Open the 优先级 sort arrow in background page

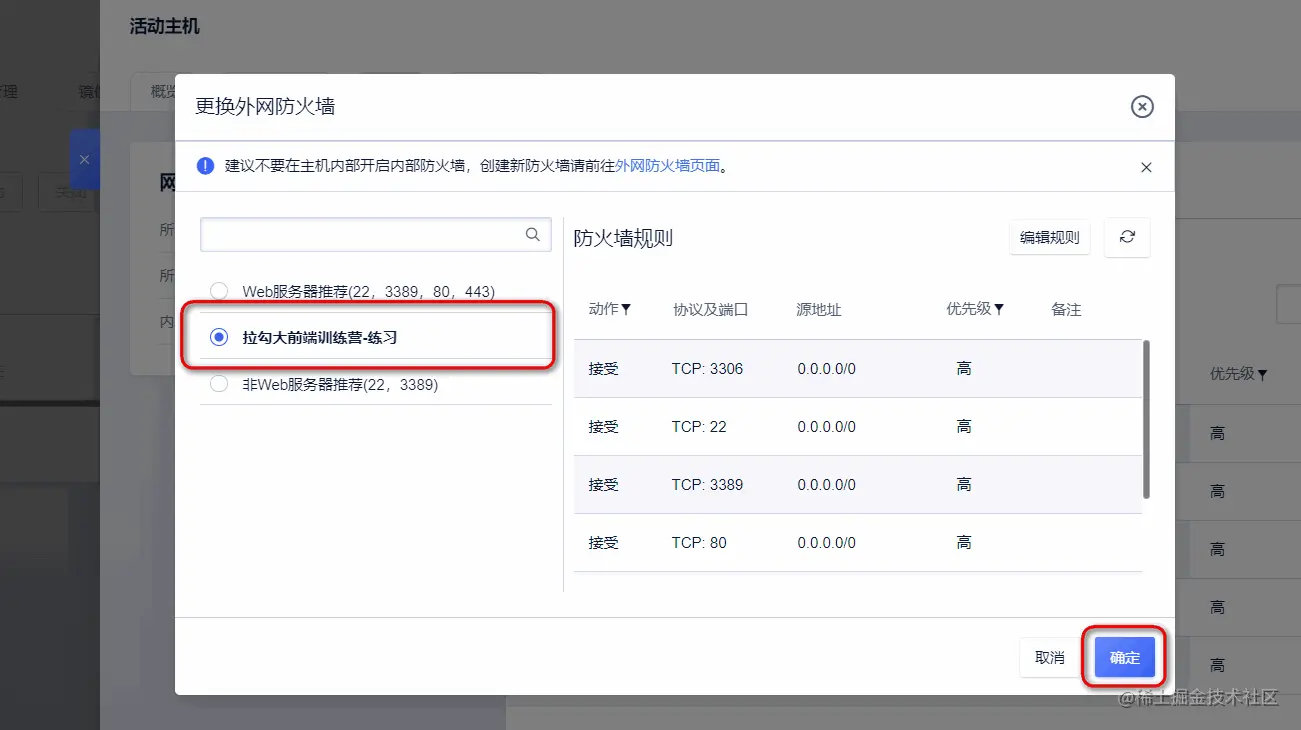pos(1262,374)
